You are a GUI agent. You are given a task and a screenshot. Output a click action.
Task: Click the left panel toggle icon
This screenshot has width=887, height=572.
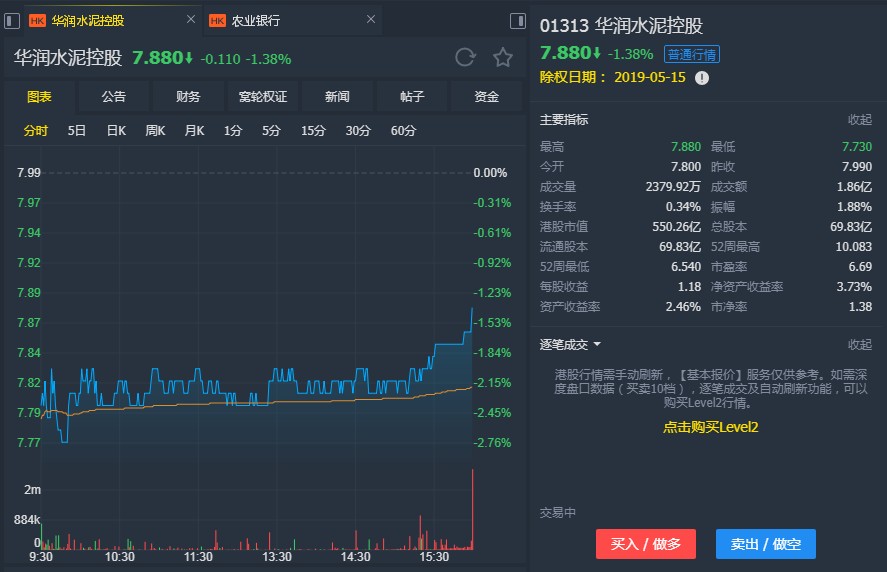point(13,20)
